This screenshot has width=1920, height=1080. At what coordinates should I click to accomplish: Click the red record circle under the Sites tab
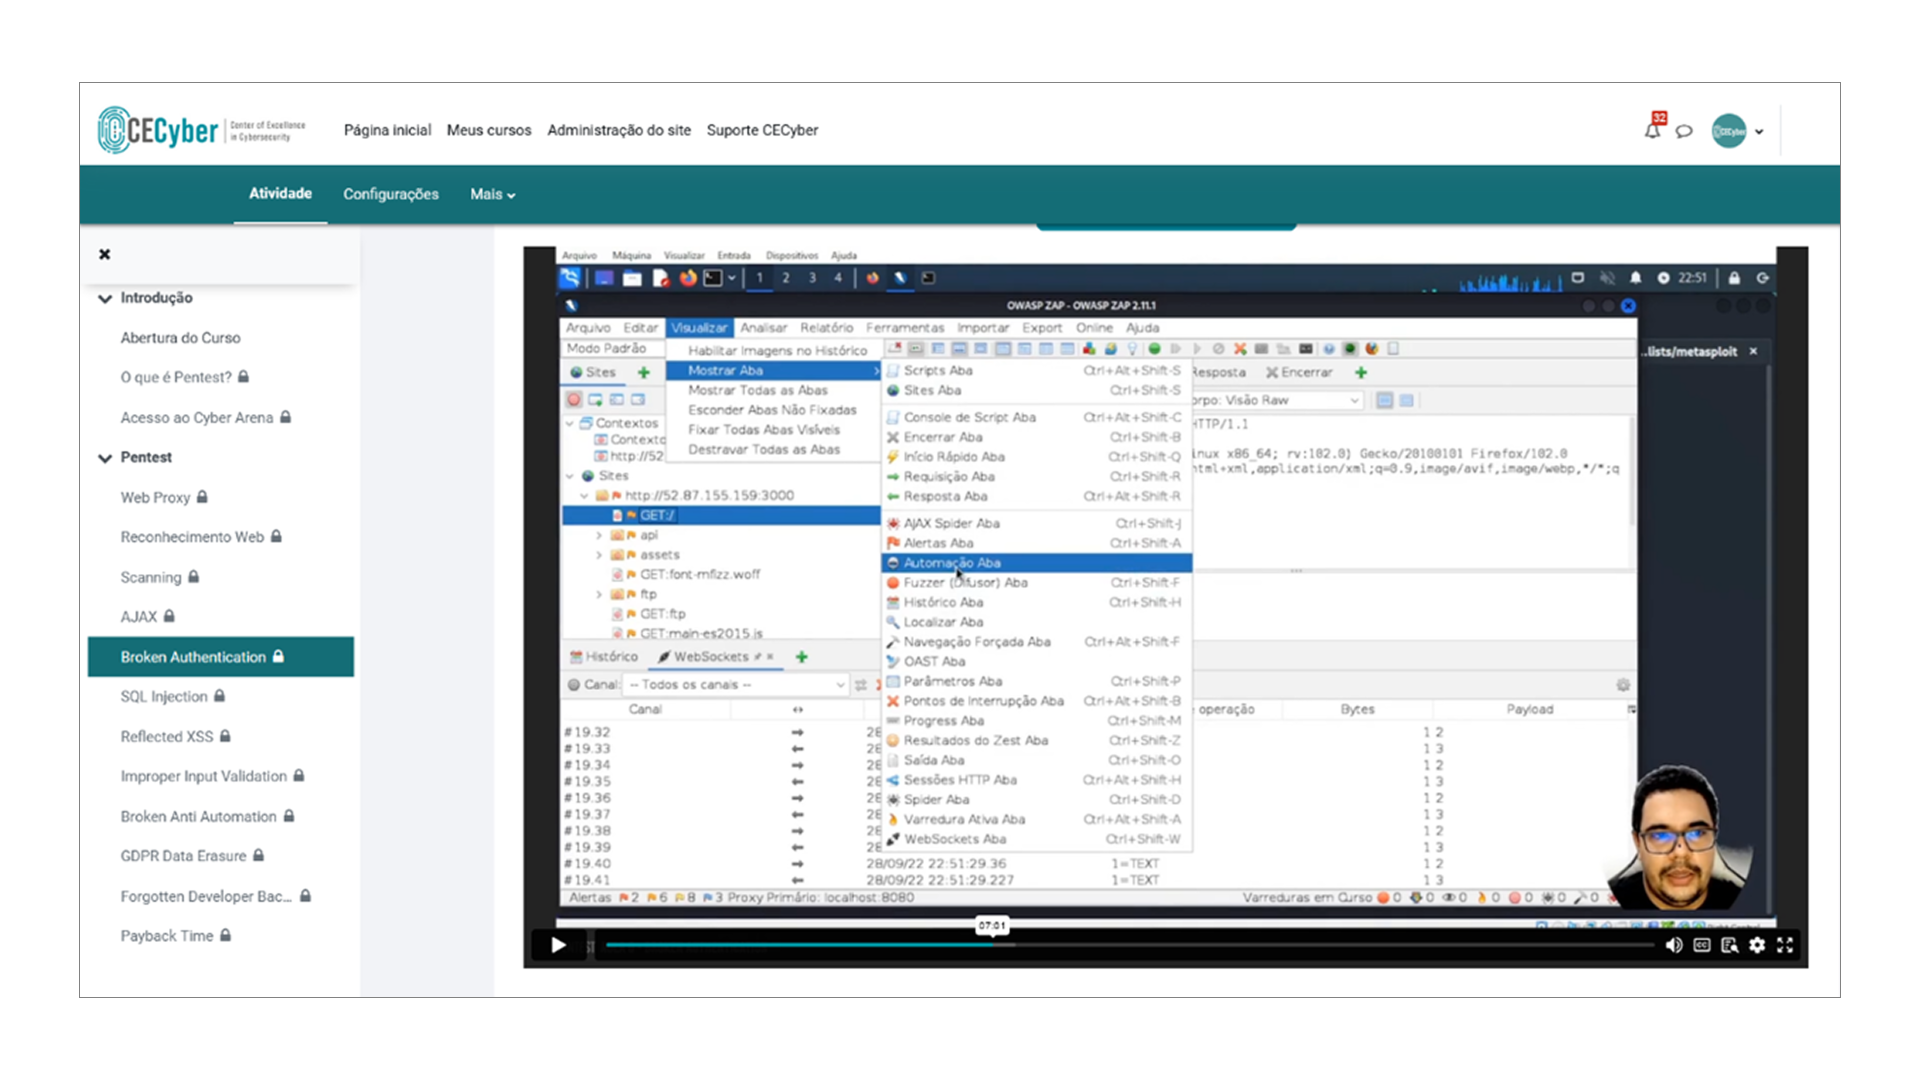(574, 399)
